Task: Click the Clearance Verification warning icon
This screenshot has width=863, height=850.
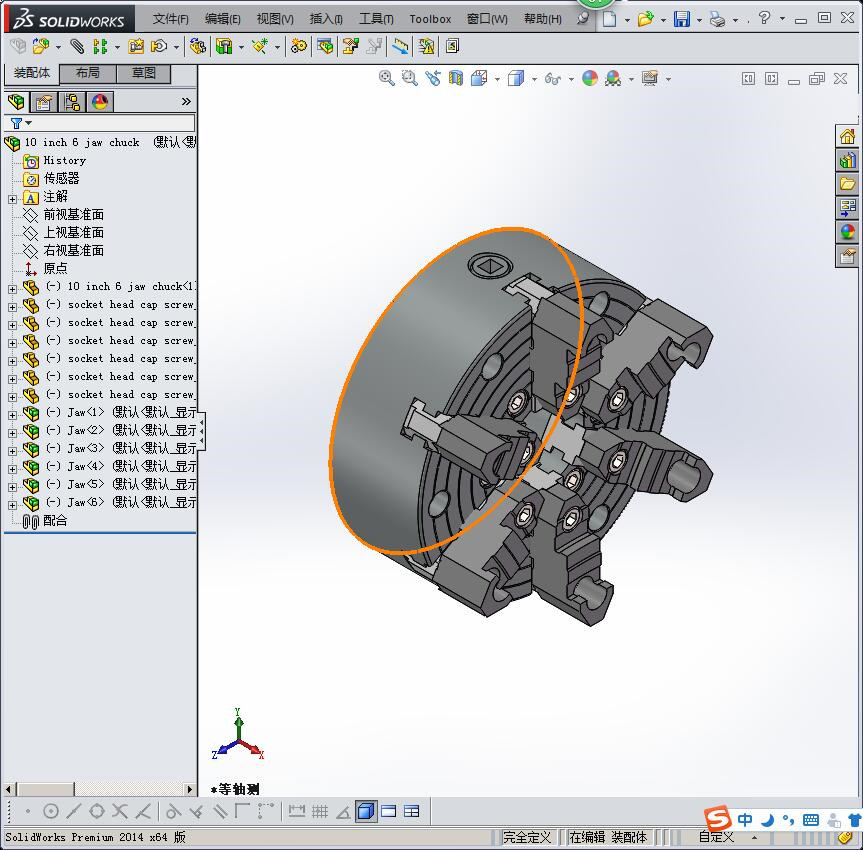Action: point(427,46)
